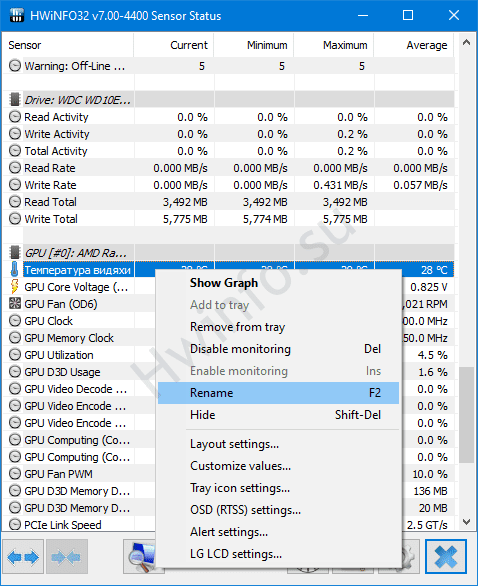Click the thermometer icon of GPU temperature row
The image size is (478, 586).
14,270
